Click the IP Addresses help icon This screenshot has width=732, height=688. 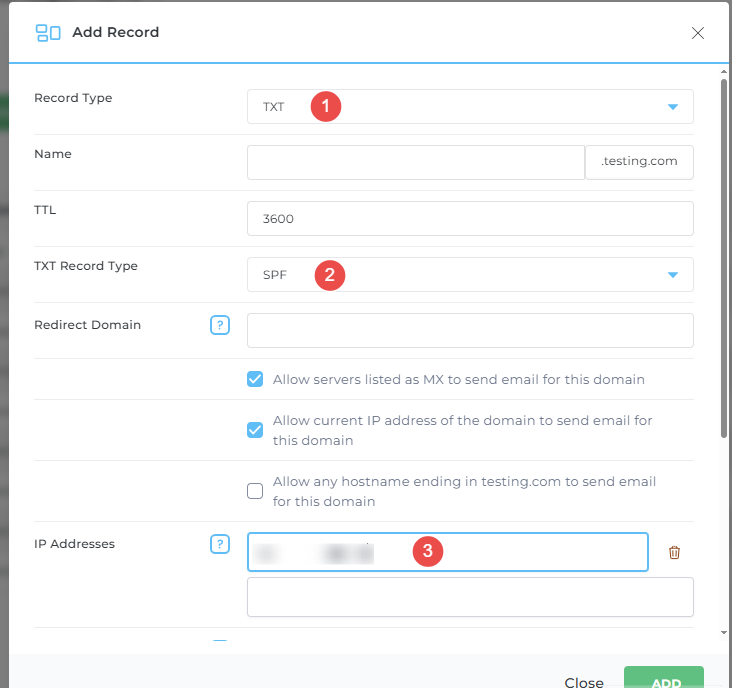[x=220, y=544]
